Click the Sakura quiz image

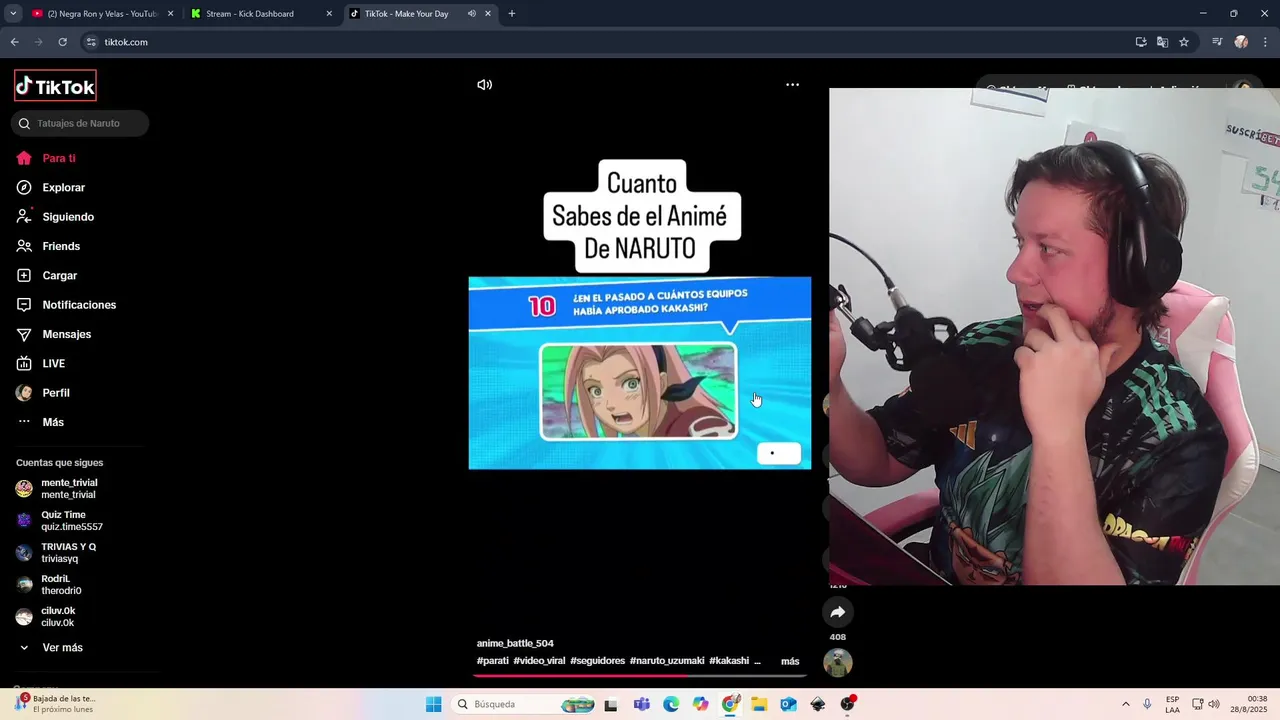[638, 391]
